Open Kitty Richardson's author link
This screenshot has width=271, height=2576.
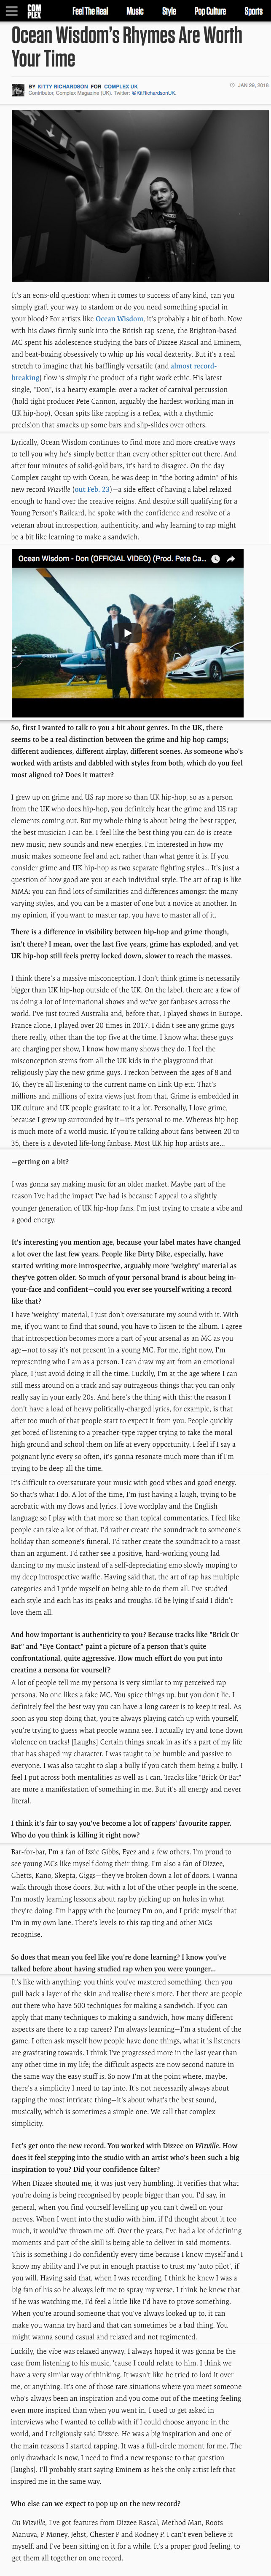tap(62, 86)
